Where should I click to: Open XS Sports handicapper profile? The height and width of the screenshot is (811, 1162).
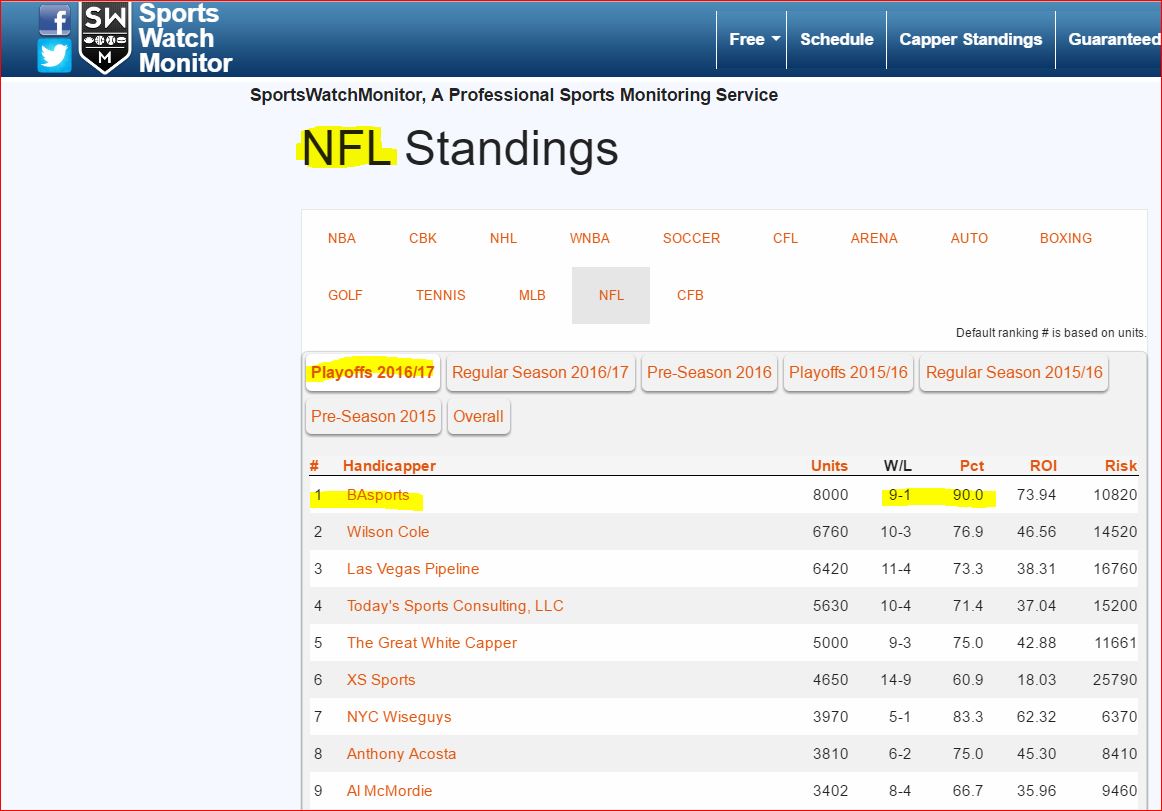381,680
